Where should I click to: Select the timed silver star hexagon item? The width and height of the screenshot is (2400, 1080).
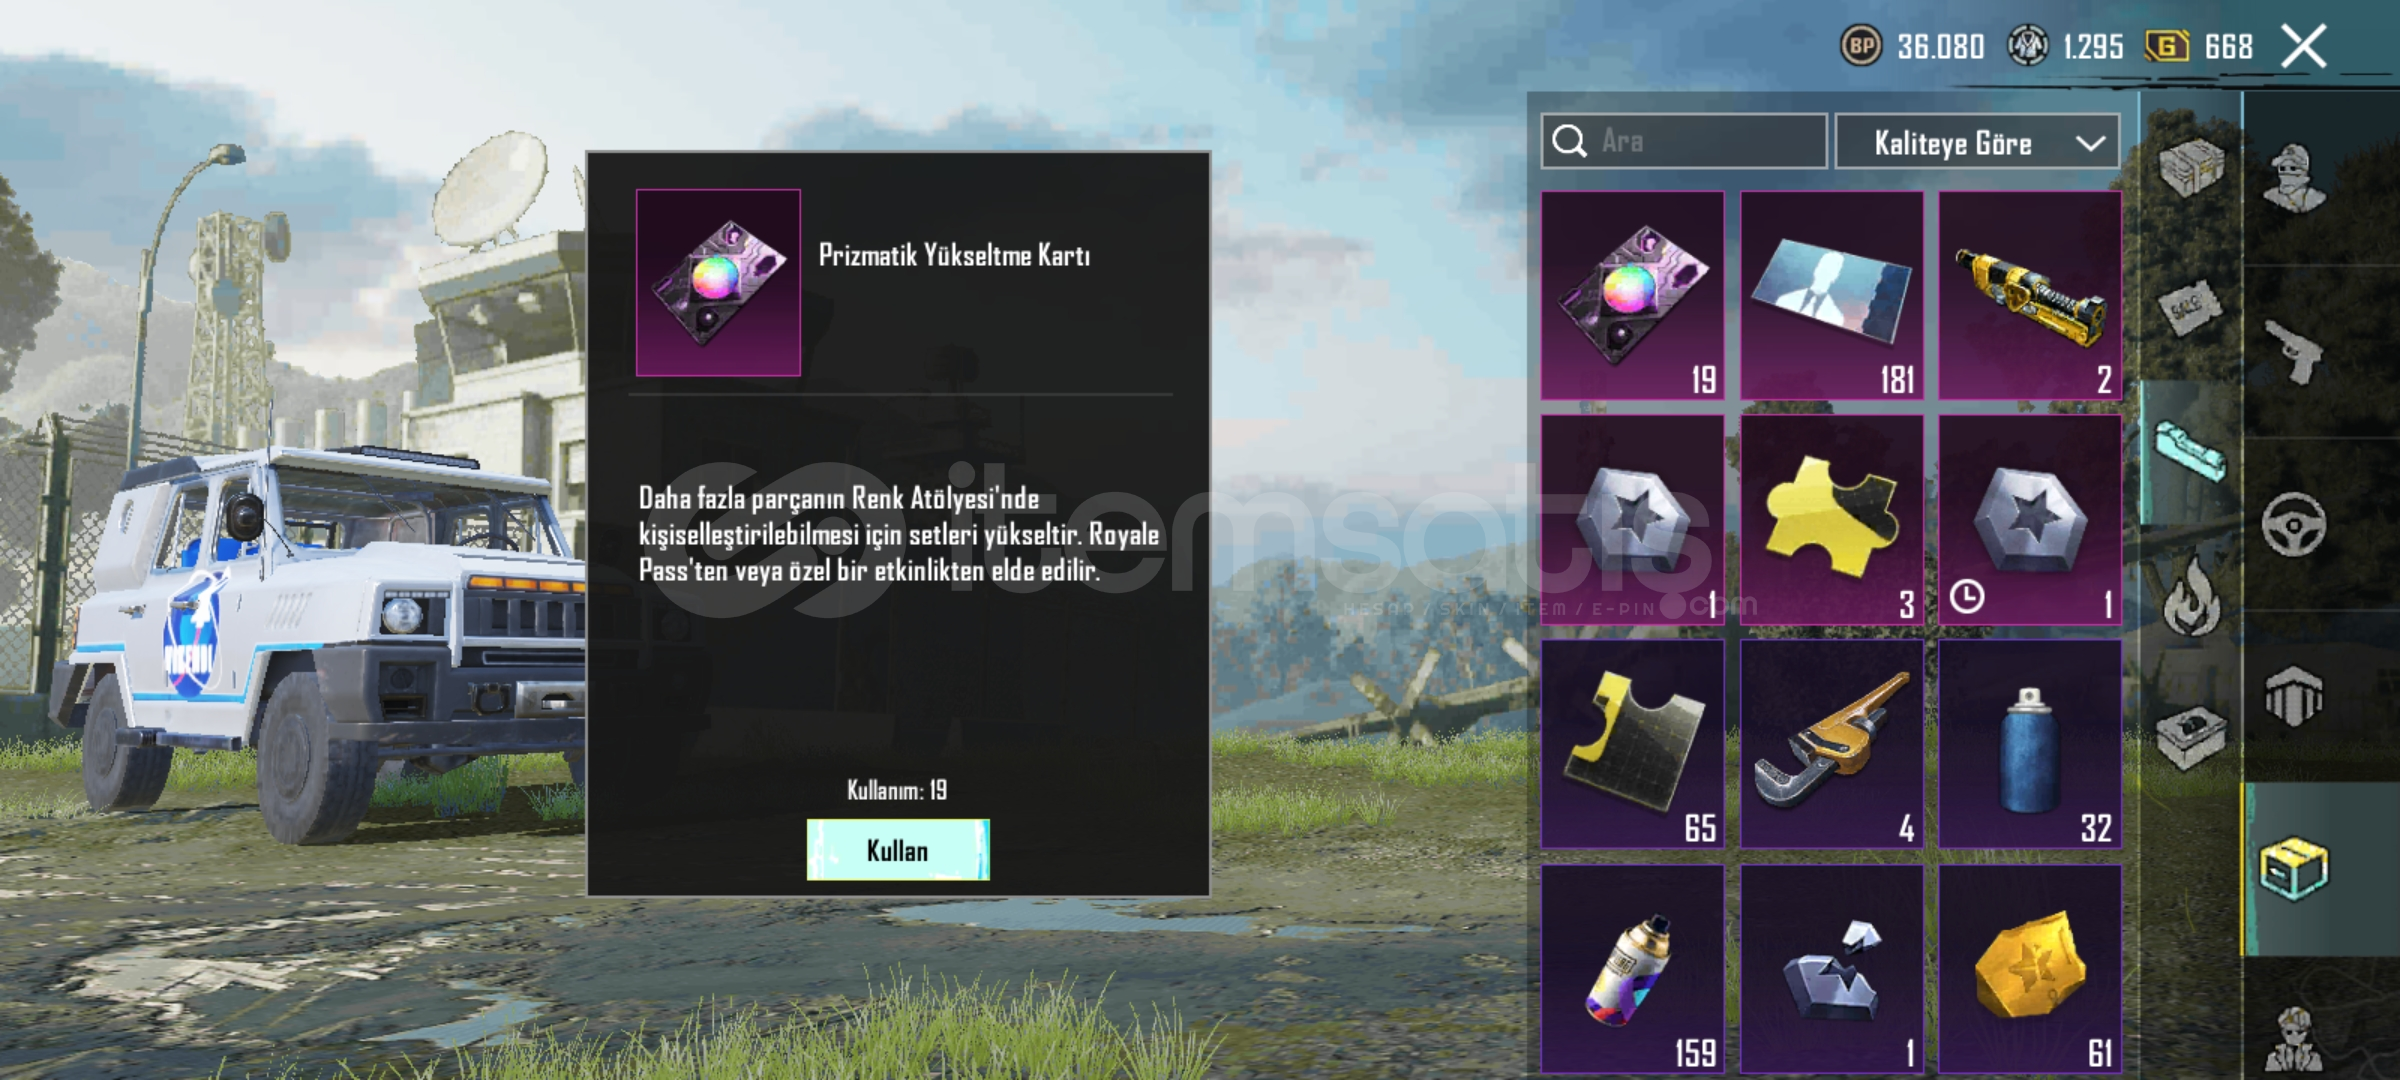click(2030, 520)
